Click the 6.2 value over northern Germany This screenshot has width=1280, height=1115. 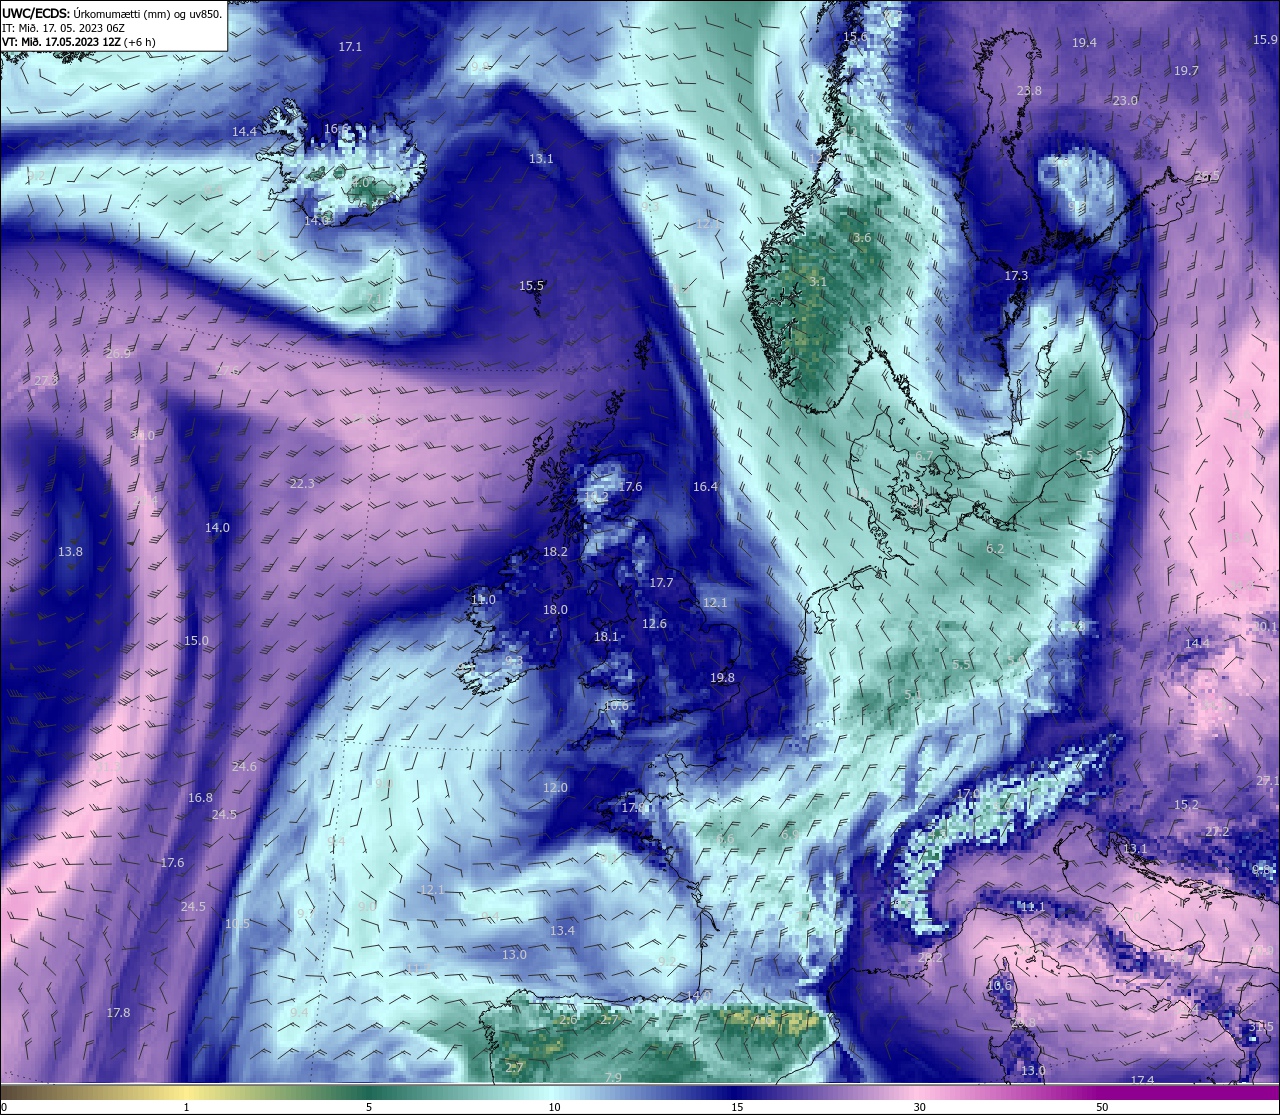click(995, 549)
